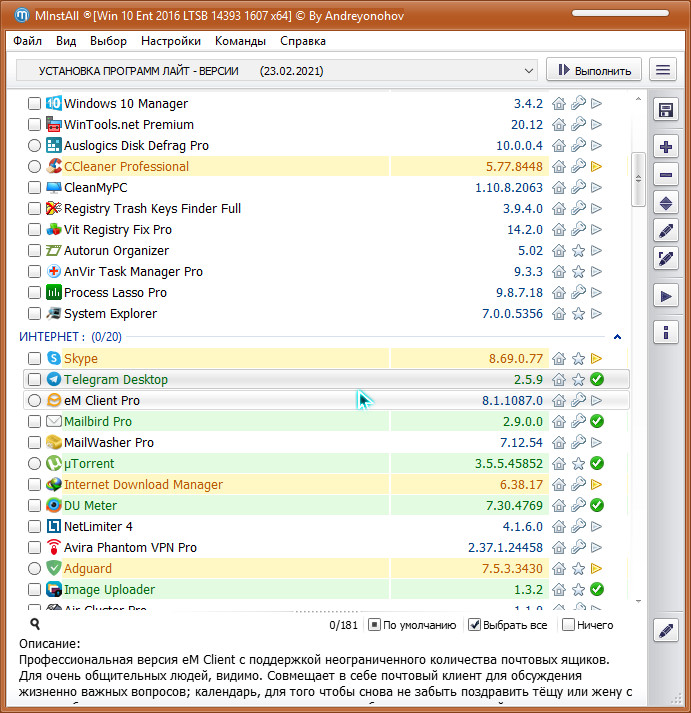Click the home icon for Process Lasso Pro
The width and height of the screenshot is (691, 713).
pos(559,292)
